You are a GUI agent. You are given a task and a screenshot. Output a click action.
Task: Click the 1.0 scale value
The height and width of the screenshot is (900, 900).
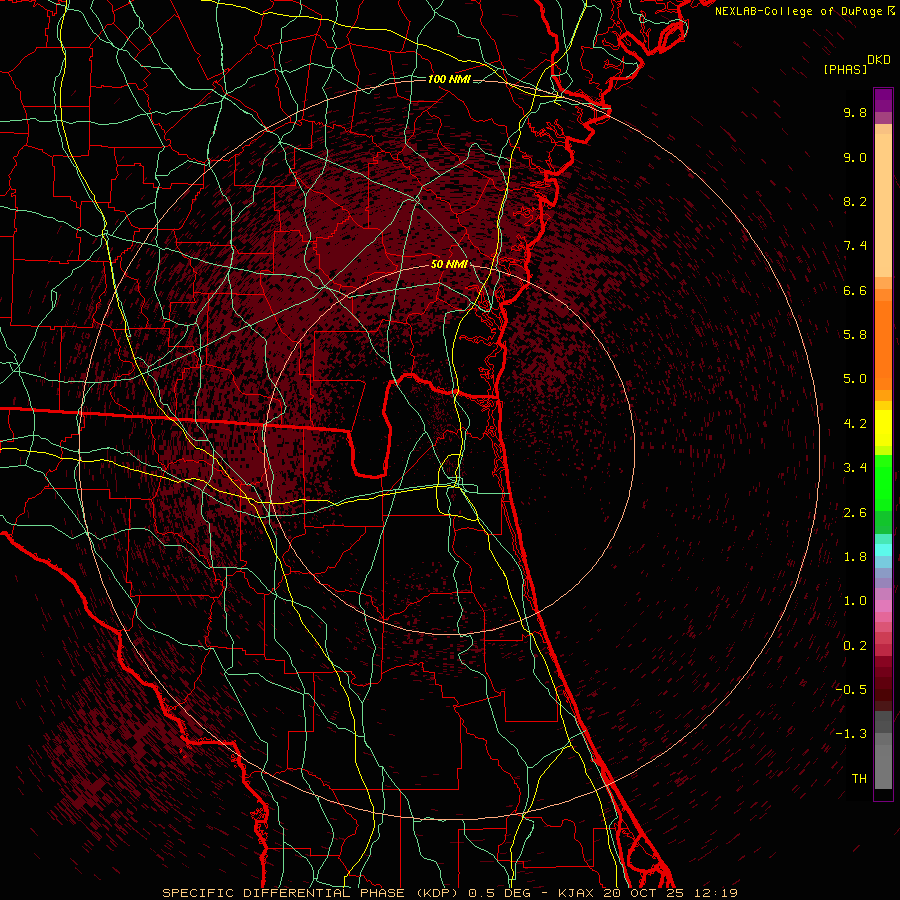click(x=855, y=601)
